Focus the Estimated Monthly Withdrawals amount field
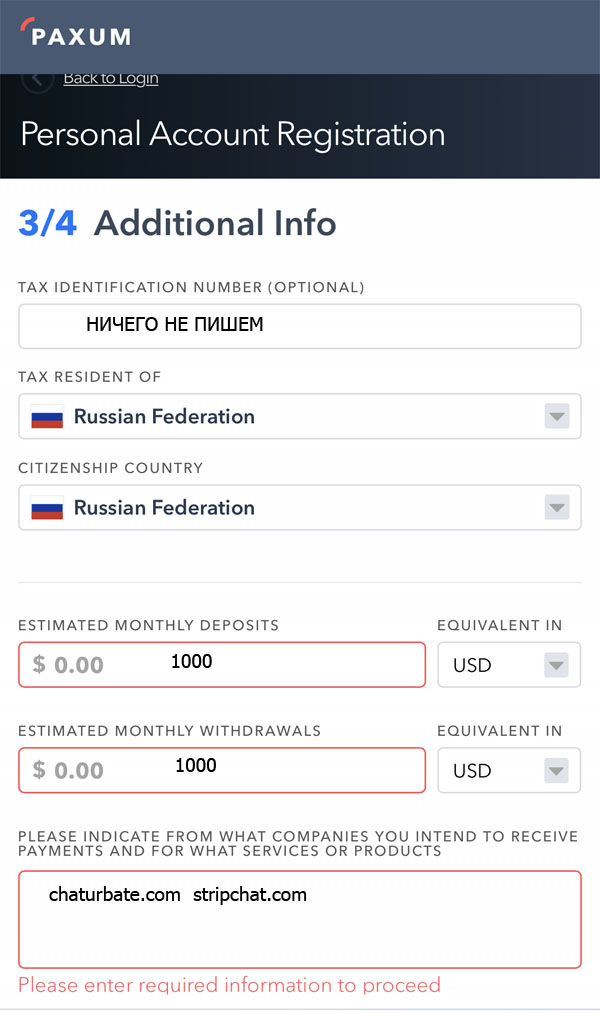 (222, 771)
